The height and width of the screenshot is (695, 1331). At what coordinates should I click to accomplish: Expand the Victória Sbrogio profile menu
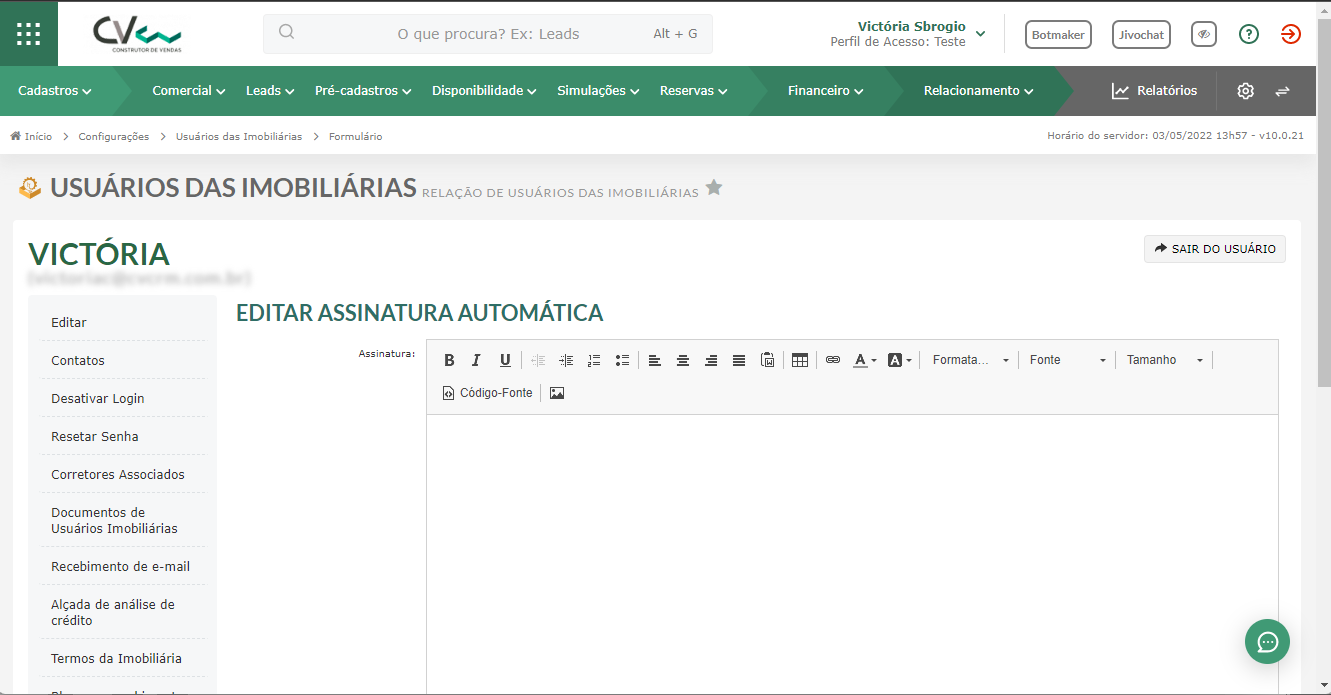point(908,34)
